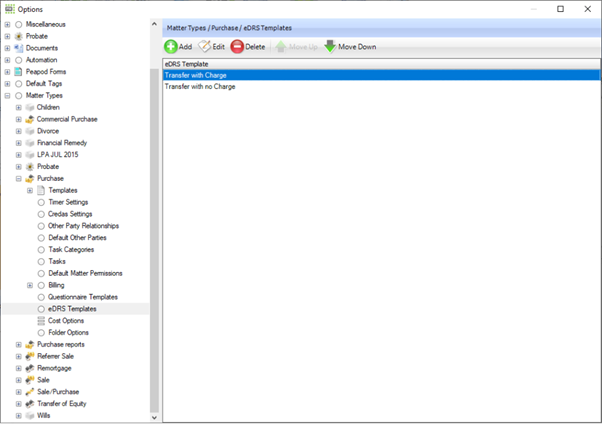Expand the Templates node under Purchase

30,190
